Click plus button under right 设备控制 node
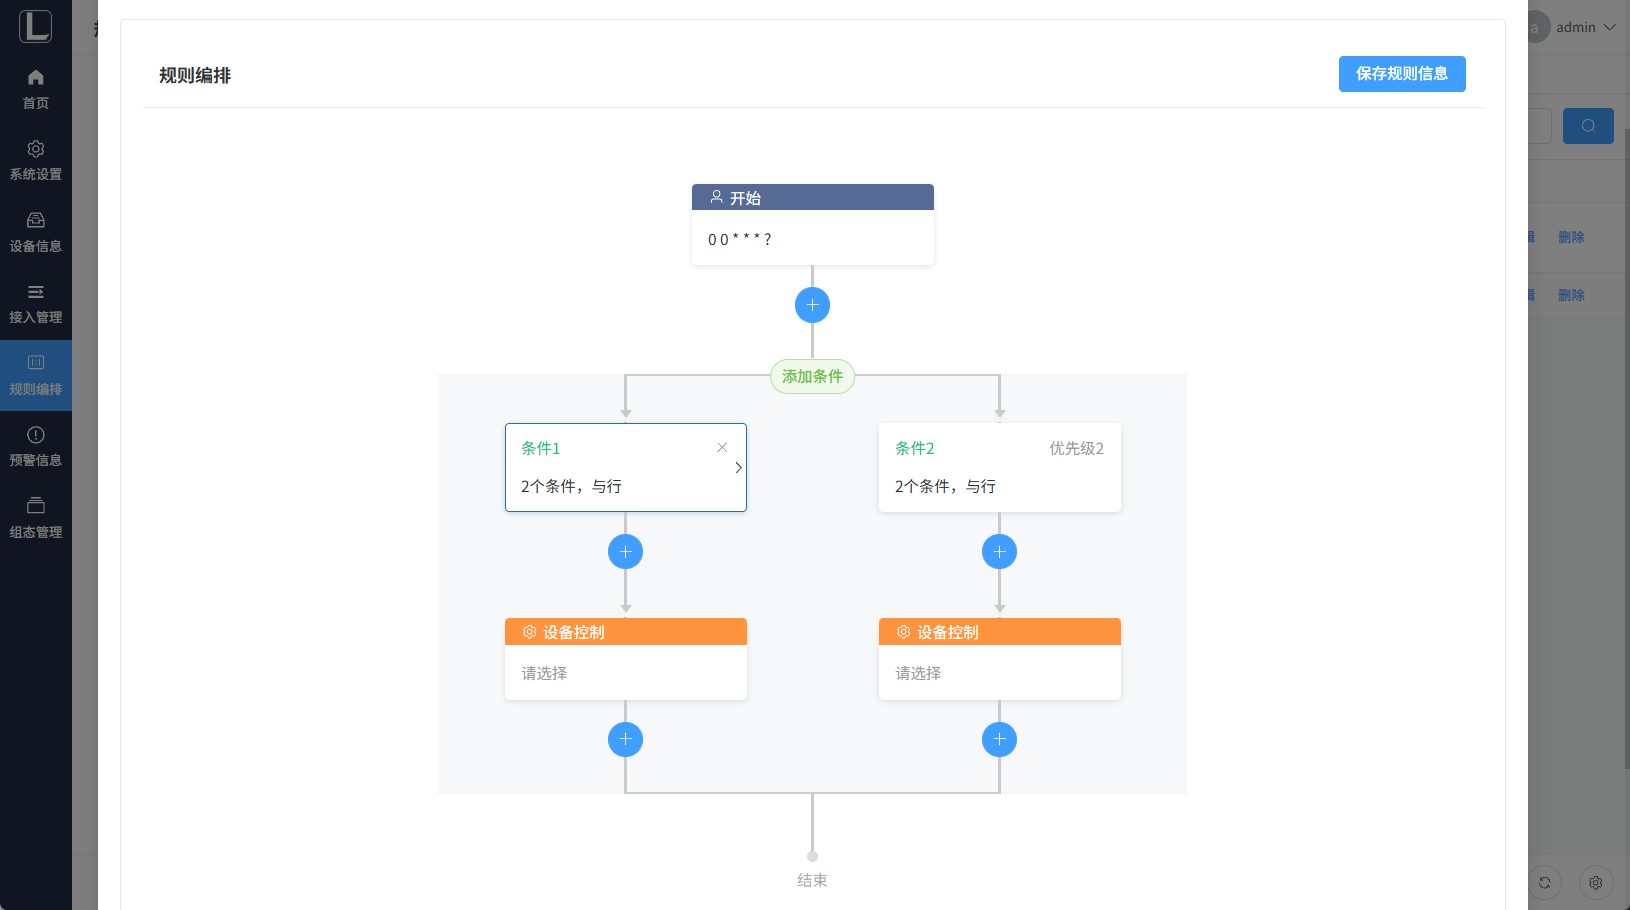The width and height of the screenshot is (1630, 910). click(999, 740)
